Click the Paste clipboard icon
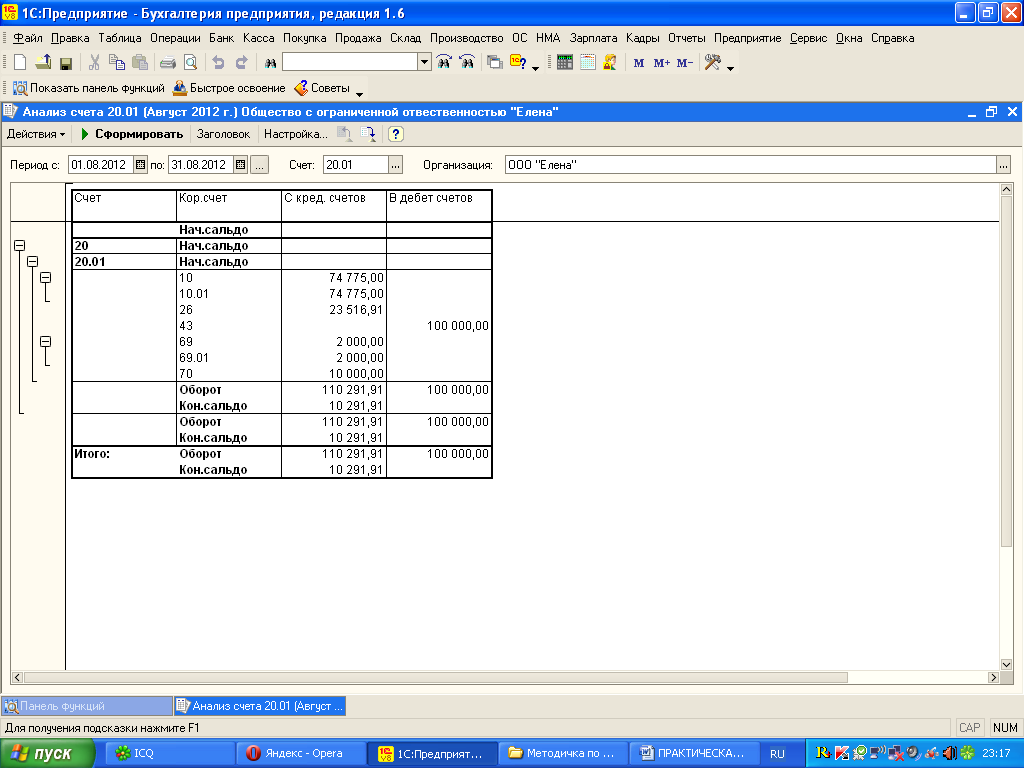Image resolution: width=1024 pixels, height=768 pixels. [x=140, y=63]
